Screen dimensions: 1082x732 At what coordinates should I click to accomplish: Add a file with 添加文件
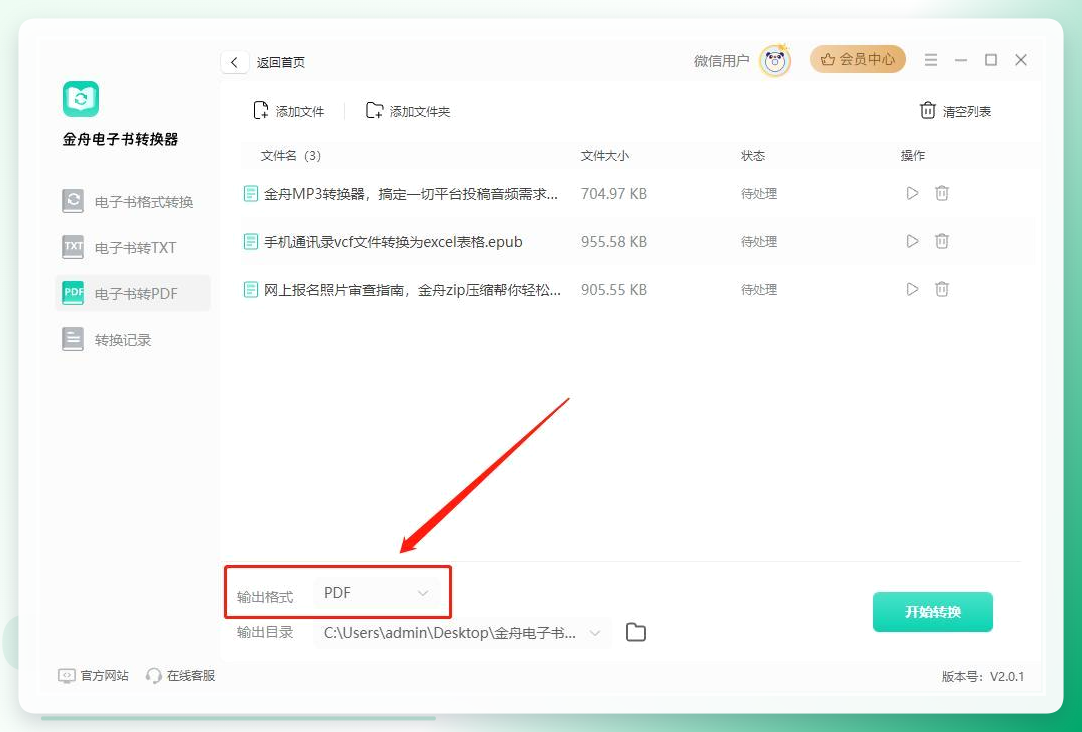288,110
